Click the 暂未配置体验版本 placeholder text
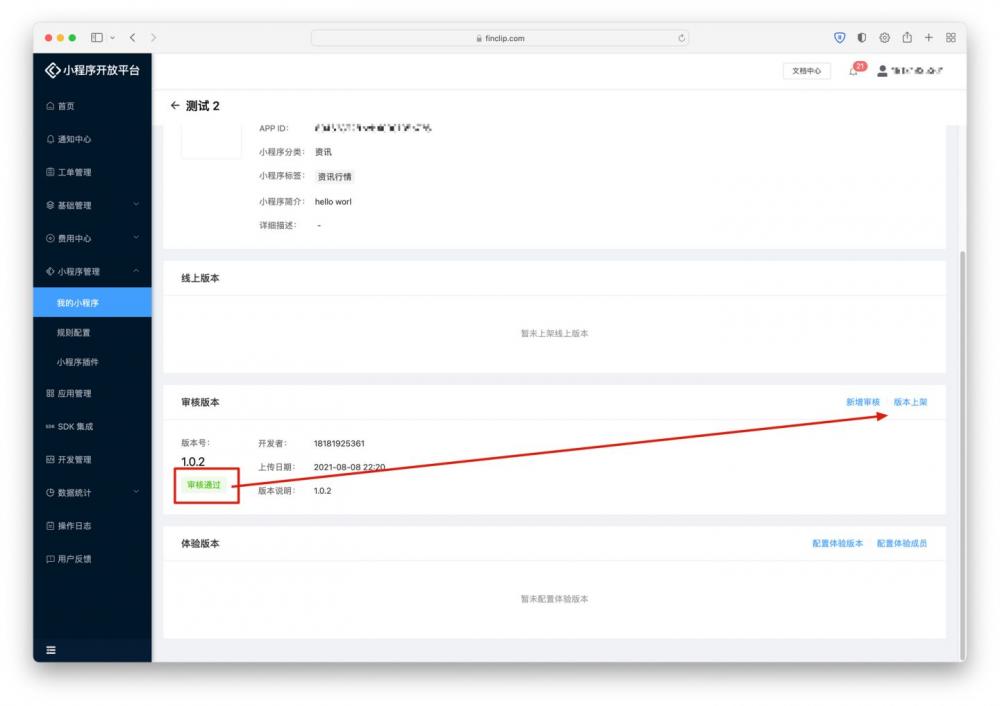Image resolution: width=1000 pixels, height=706 pixels. pyautogui.click(x=554, y=599)
